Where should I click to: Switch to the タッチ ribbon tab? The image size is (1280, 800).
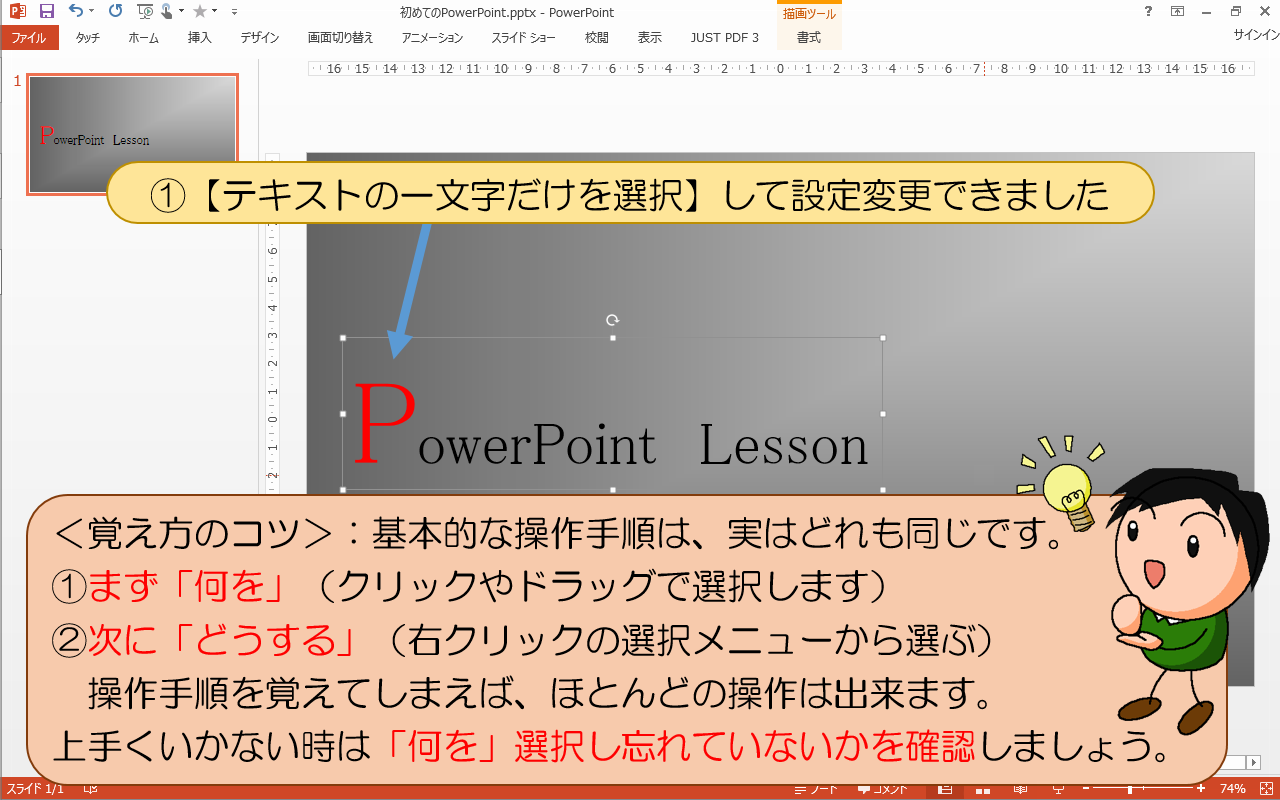click(87, 38)
